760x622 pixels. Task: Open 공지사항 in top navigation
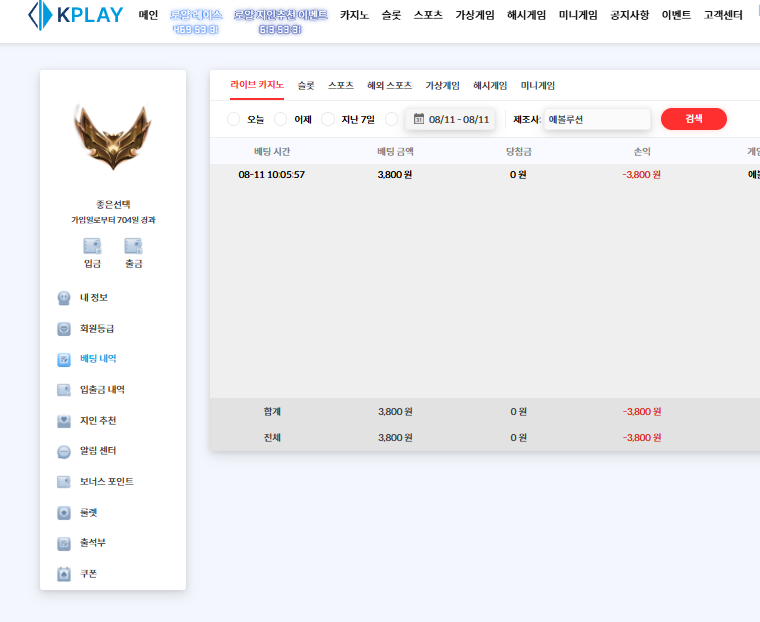pyautogui.click(x=629, y=16)
